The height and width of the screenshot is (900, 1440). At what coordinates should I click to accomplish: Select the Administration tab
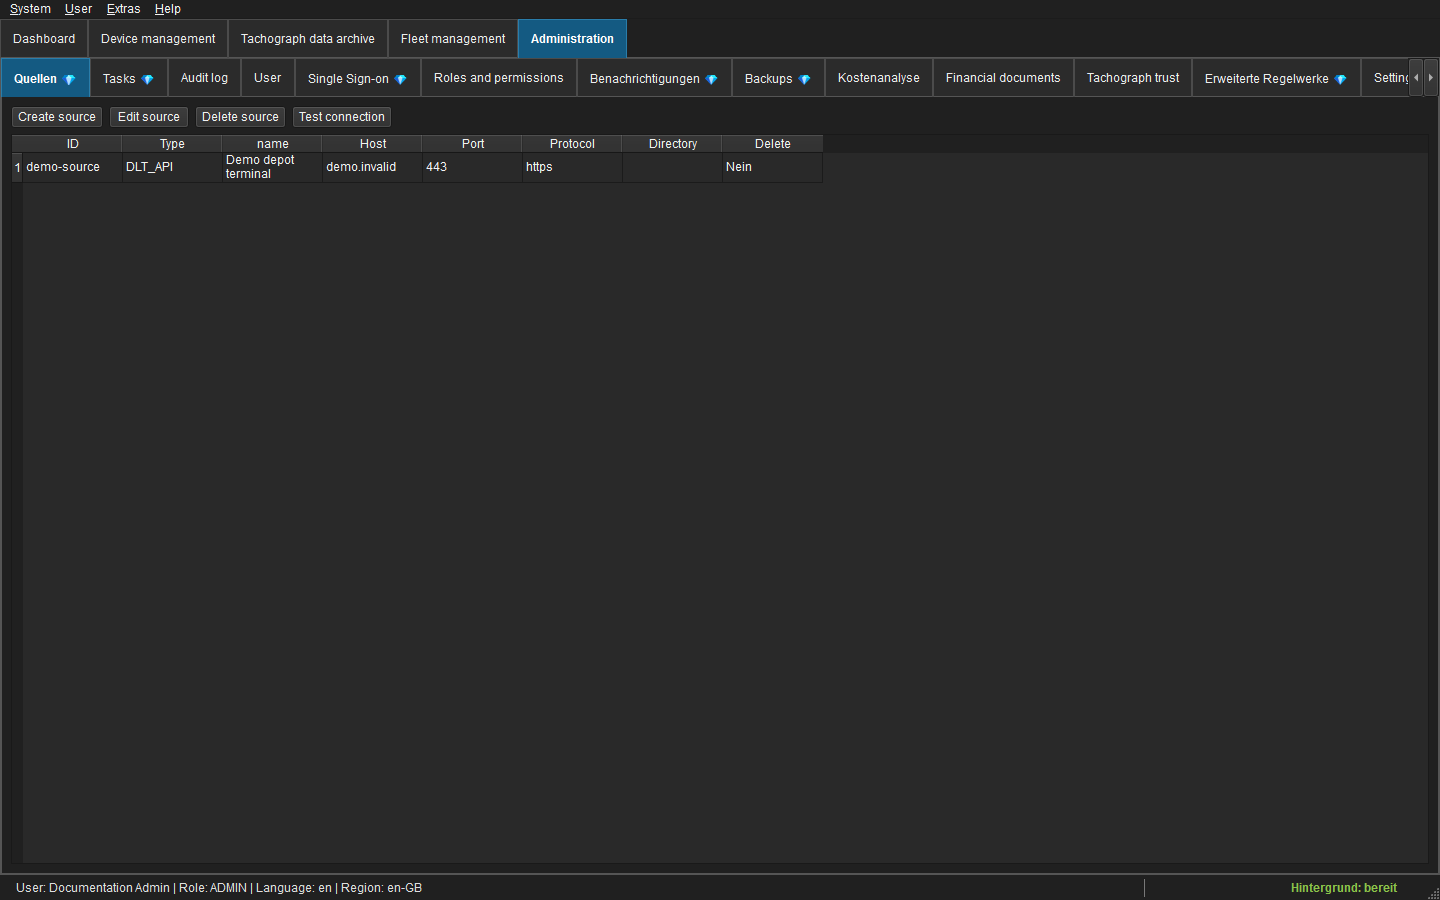click(x=572, y=39)
